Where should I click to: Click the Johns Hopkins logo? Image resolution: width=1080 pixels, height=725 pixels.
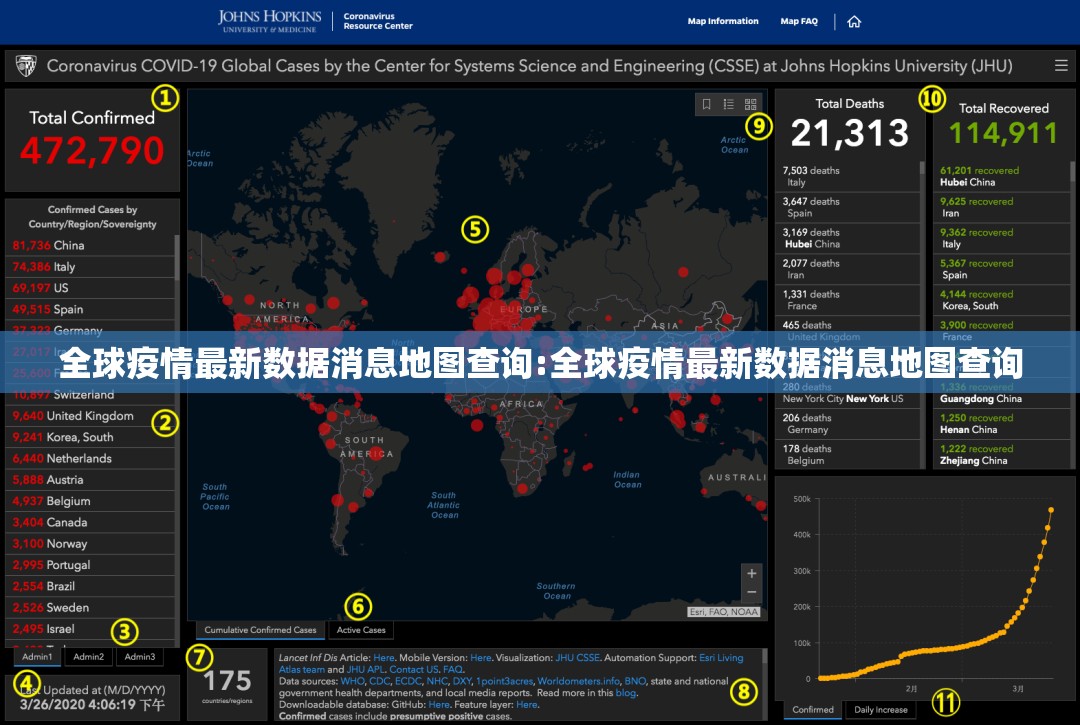(x=270, y=21)
